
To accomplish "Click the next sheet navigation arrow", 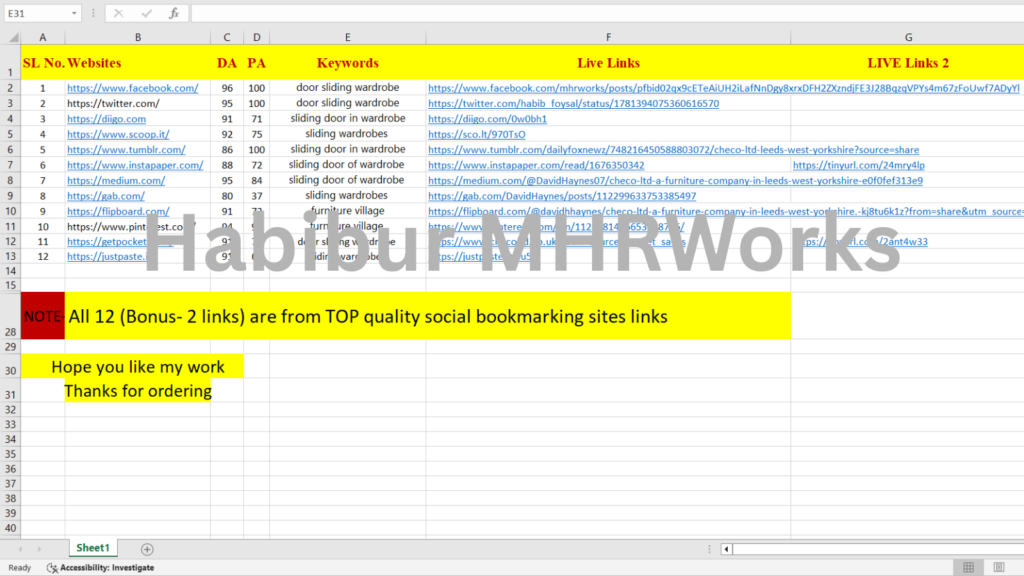I will (x=40, y=549).
